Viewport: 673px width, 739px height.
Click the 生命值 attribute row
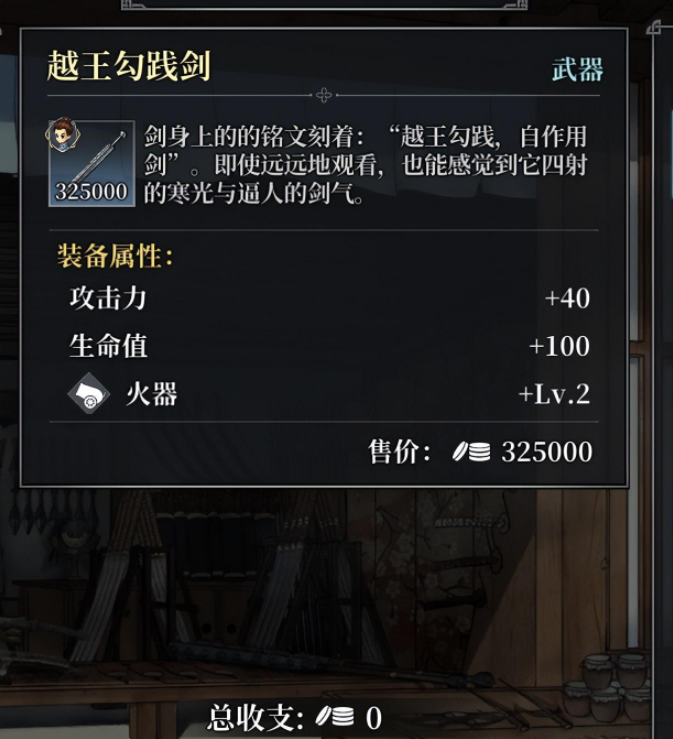pos(329,345)
